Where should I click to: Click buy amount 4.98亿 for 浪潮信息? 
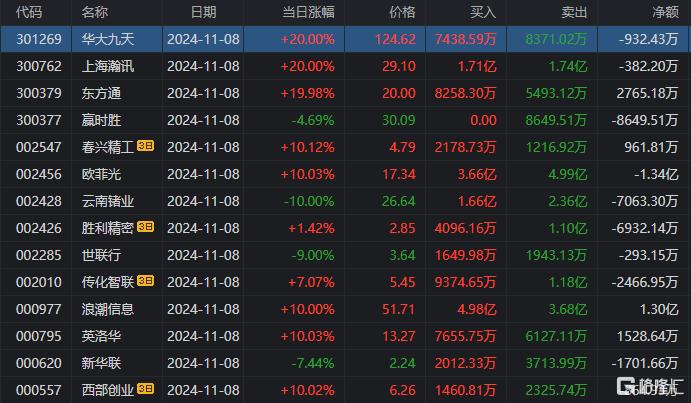pyautogui.click(x=477, y=309)
